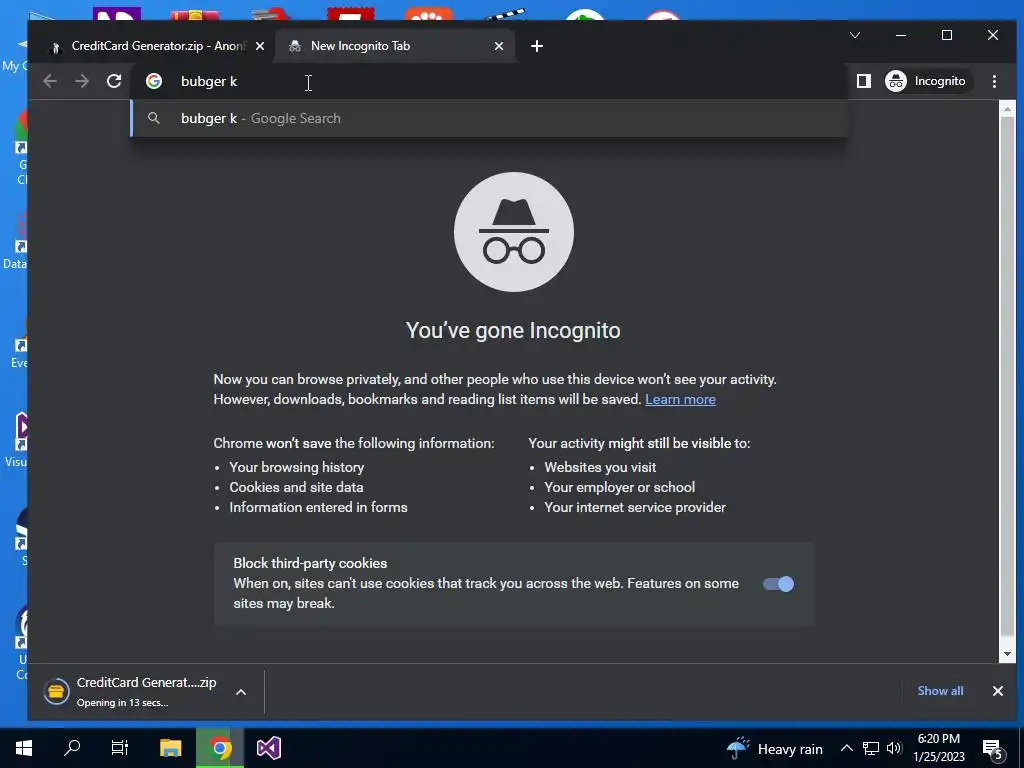Click the page scrollbar down arrow
The width and height of the screenshot is (1024, 768).
[1007, 654]
